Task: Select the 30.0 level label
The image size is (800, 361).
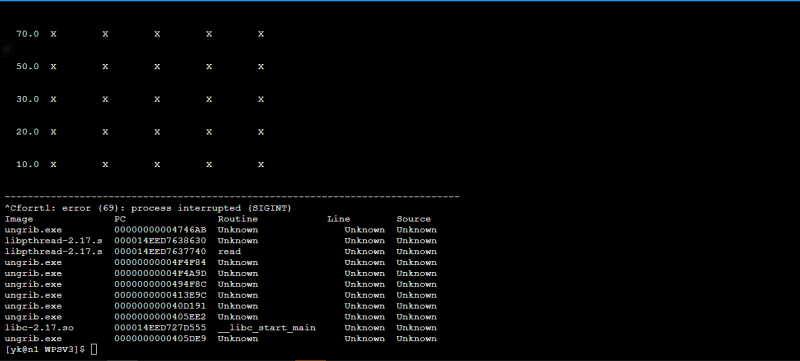Action: coord(28,99)
